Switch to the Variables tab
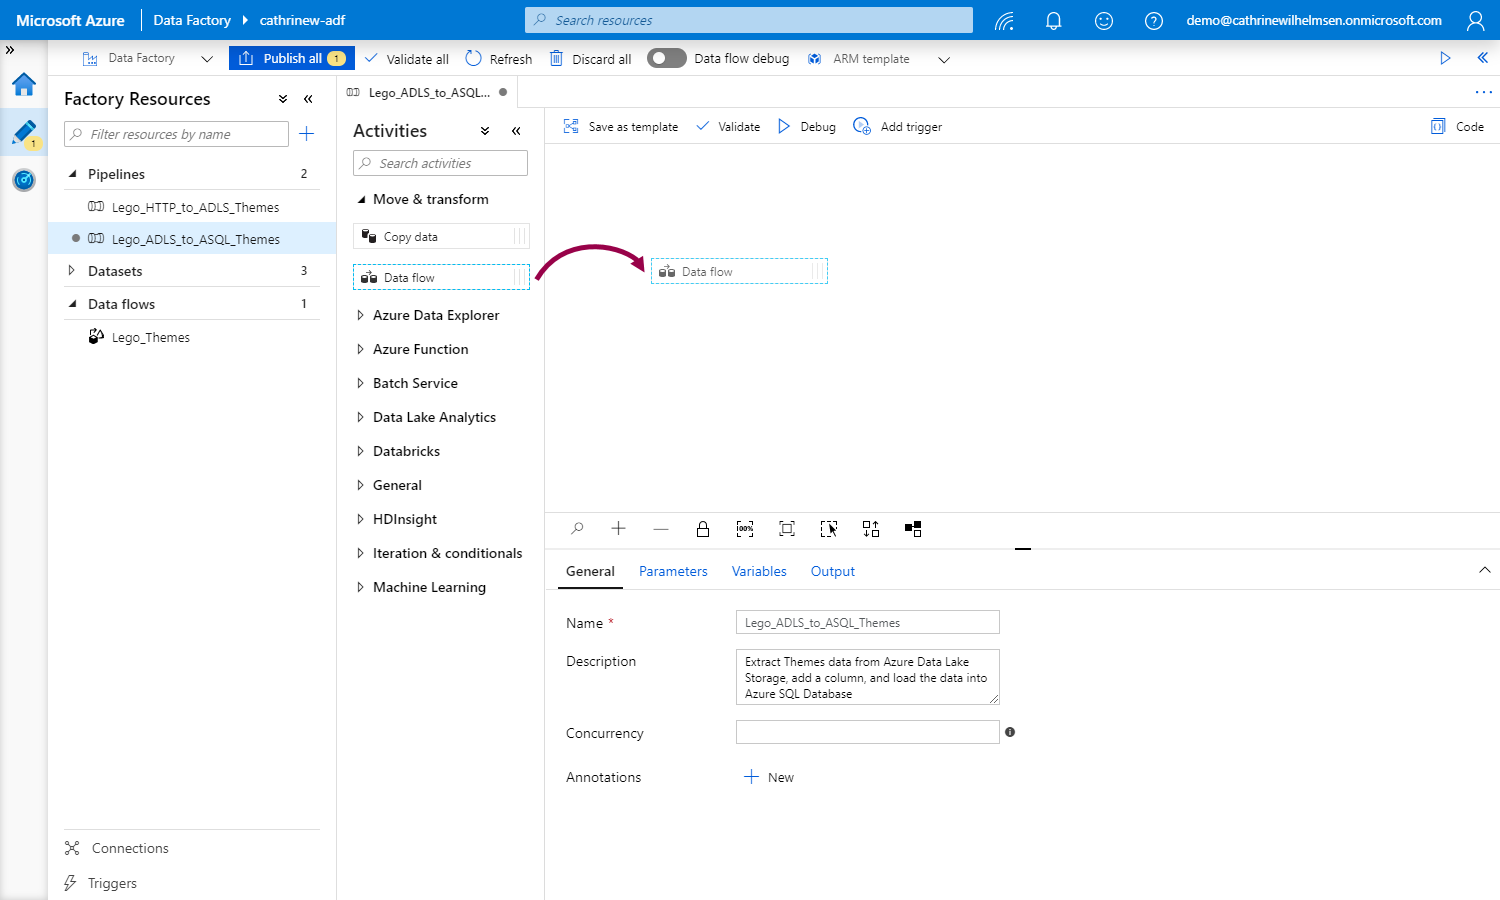The height and width of the screenshot is (900, 1500). coord(759,571)
